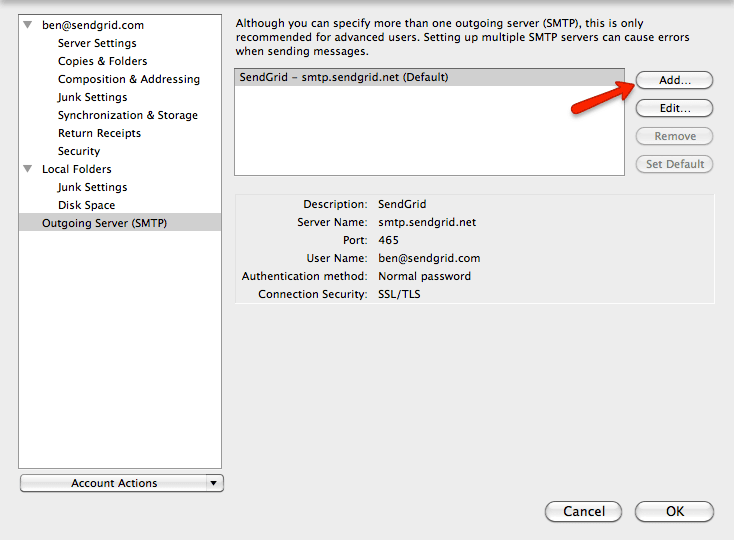Image resolution: width=734 pixels, height=540 pixels.
Task: Select the ben@sendgrid.com account
Action: pos(93,25)
